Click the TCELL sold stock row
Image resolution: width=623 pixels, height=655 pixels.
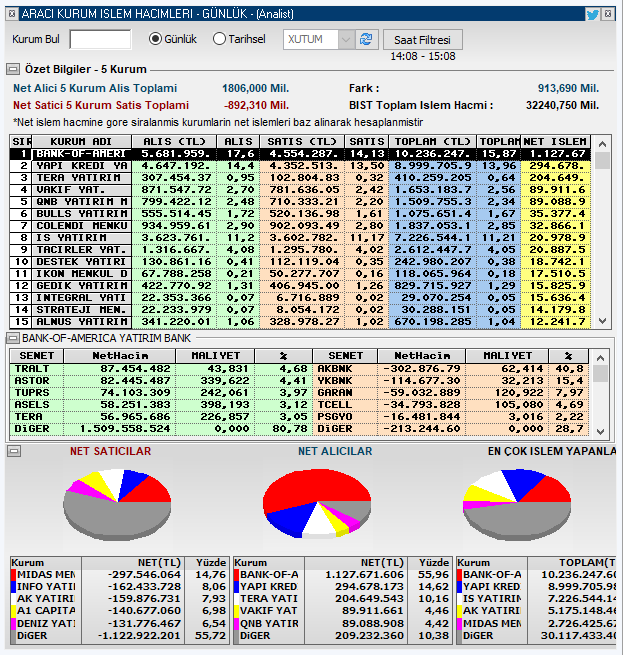coord(451,405)
